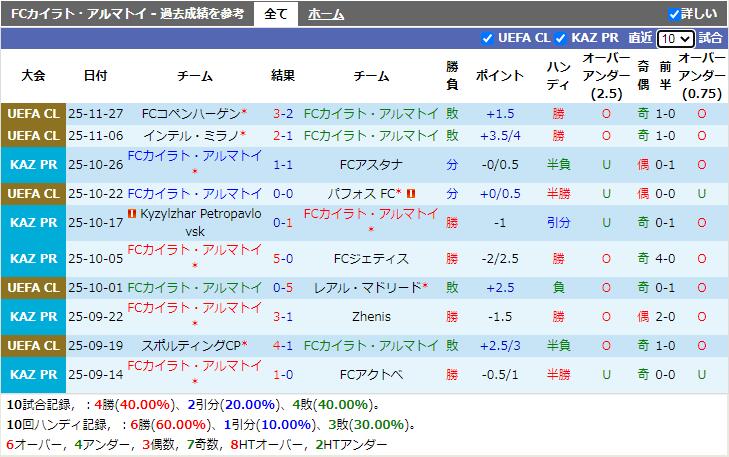Select the 全て tab
Image resolution: width=729 pixels, height=457 pixels.
tap(275, 14)
